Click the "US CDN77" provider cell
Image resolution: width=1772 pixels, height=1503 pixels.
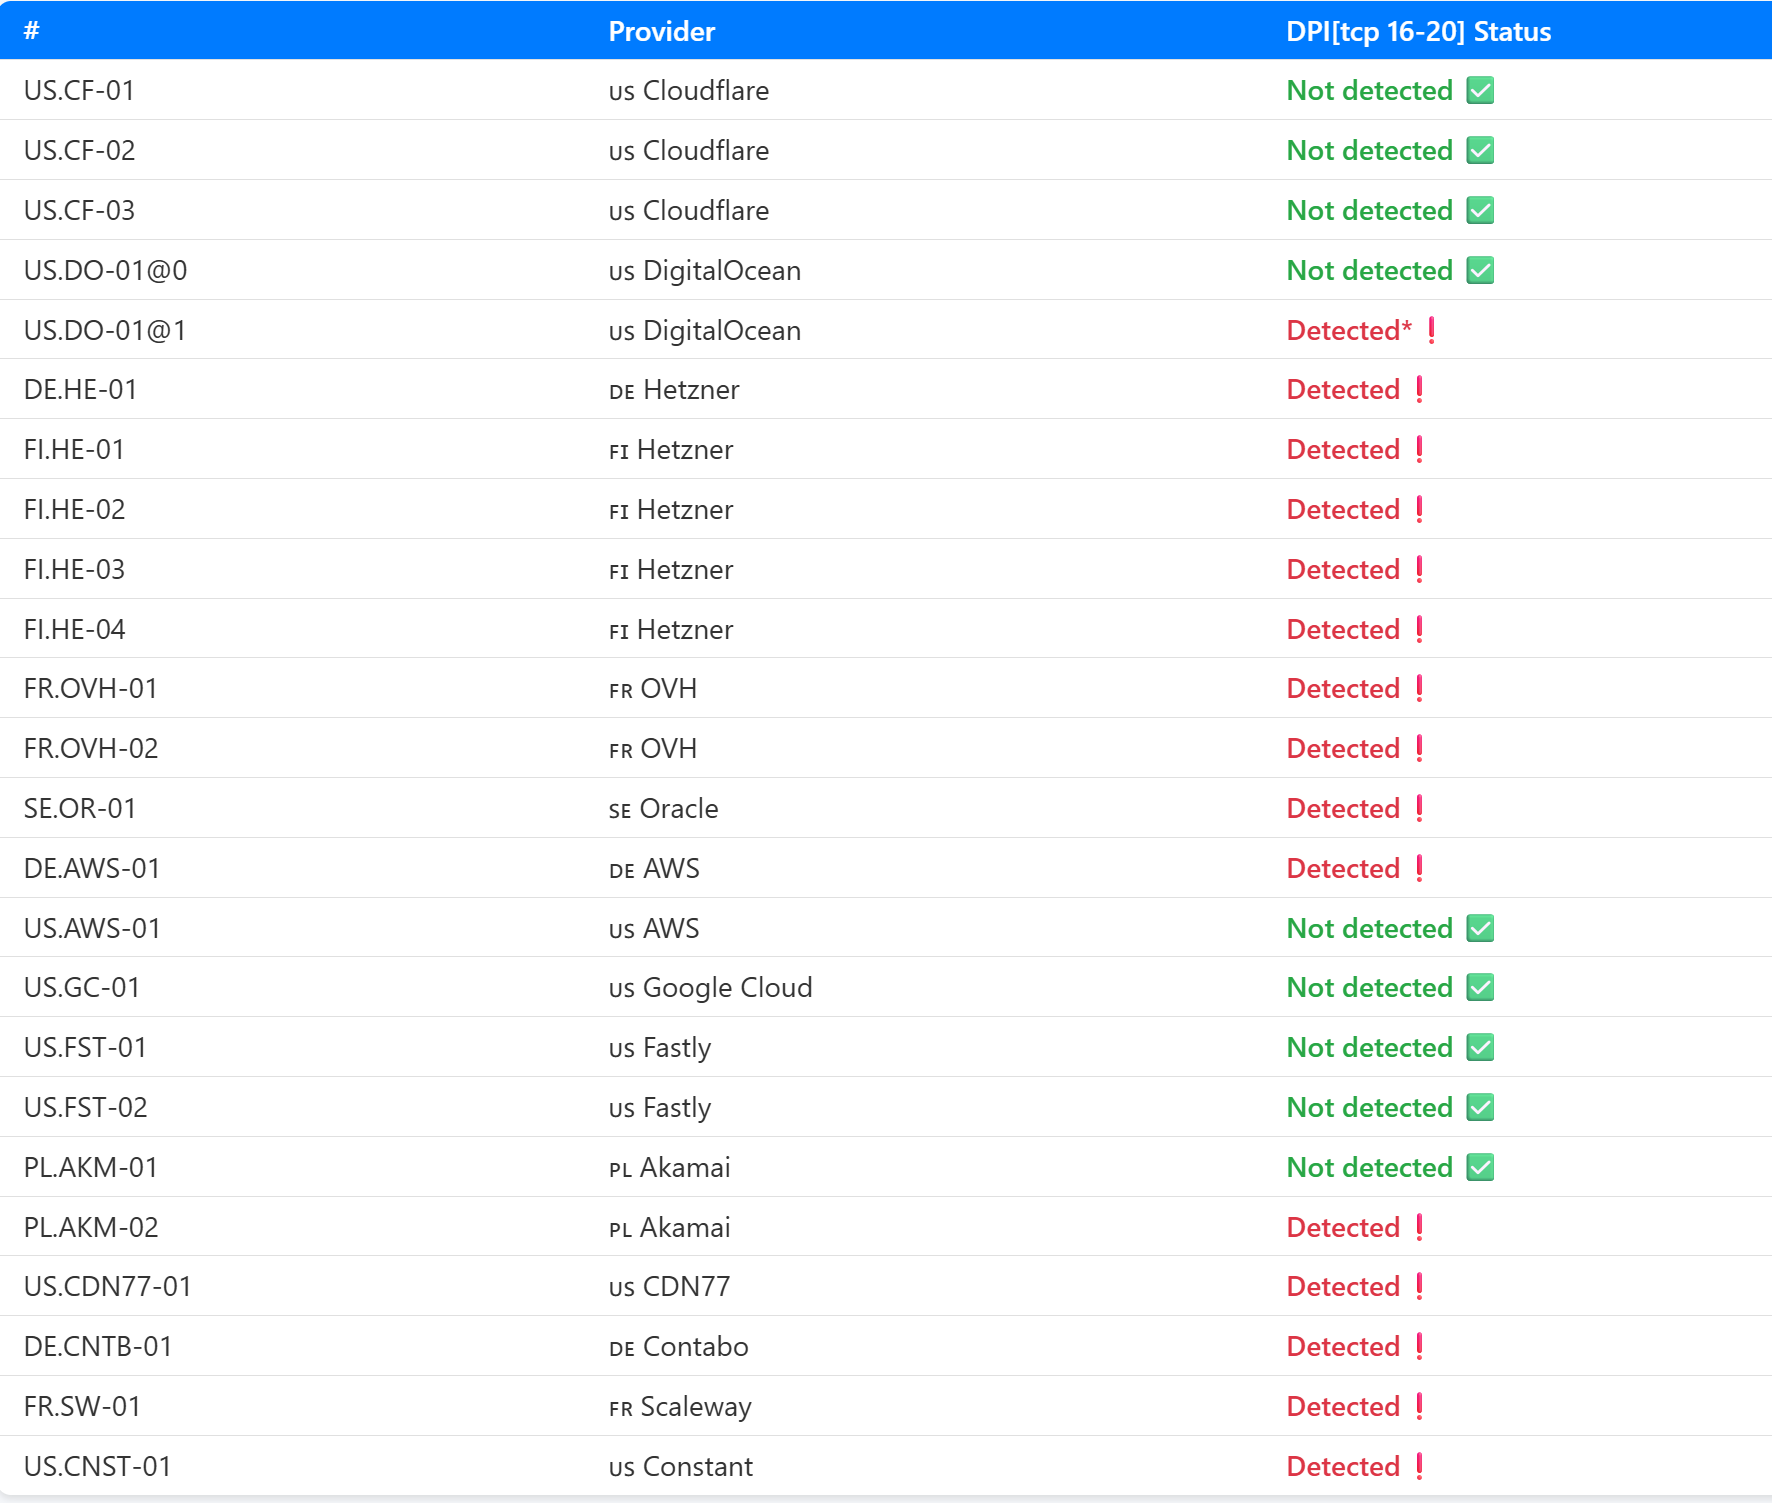(x=670, y=1286)
